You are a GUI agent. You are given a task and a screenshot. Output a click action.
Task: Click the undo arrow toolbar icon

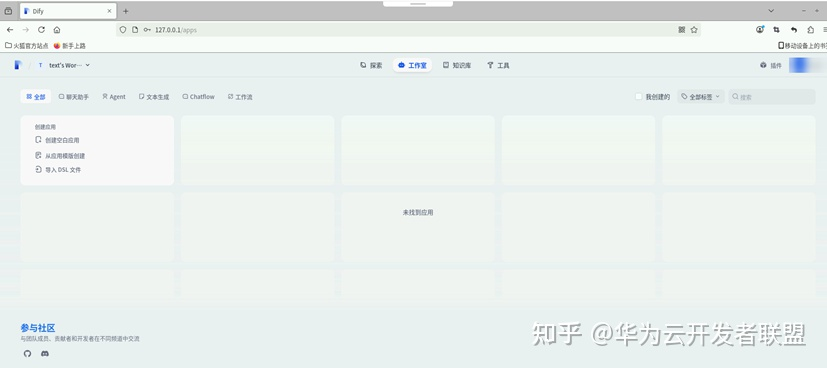point(794,30)
